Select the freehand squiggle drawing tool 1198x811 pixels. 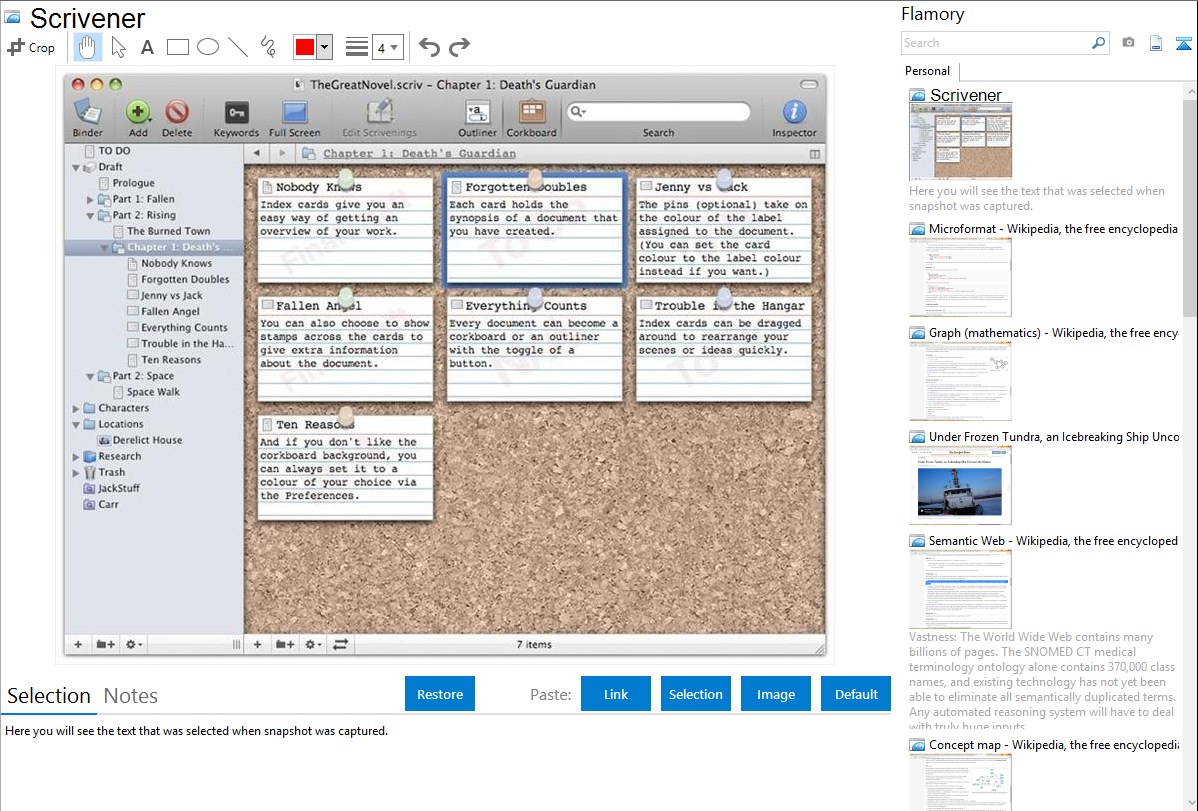[x=268, y=47]
